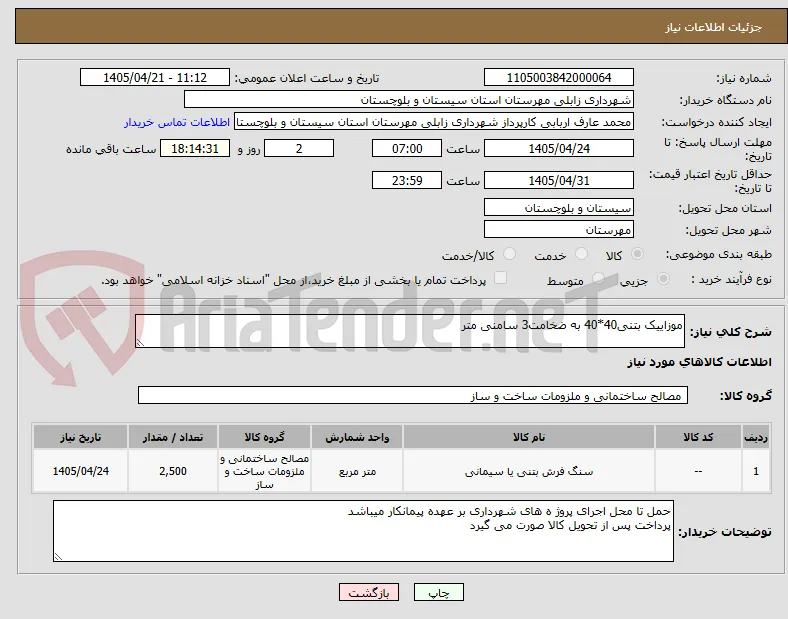788x619 pixels.
Task: Select the خدمت radio button
Action: click(581, 254)
